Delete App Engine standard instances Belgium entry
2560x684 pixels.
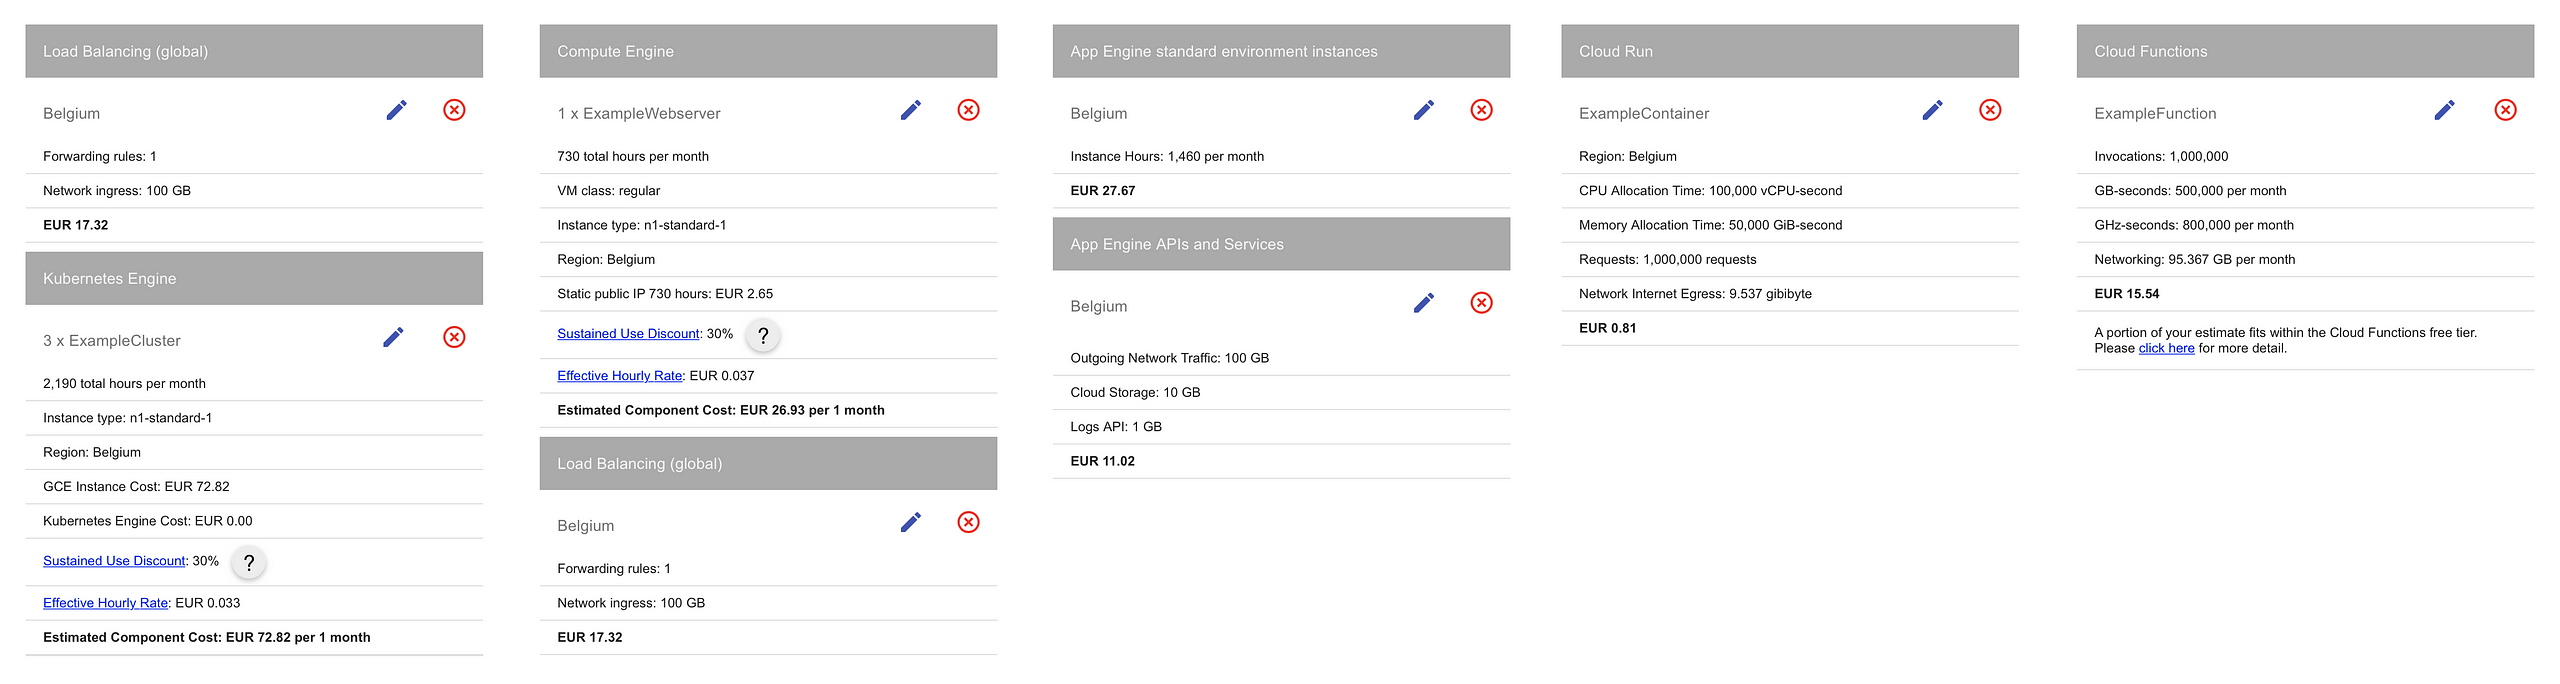coord(1482,110)
